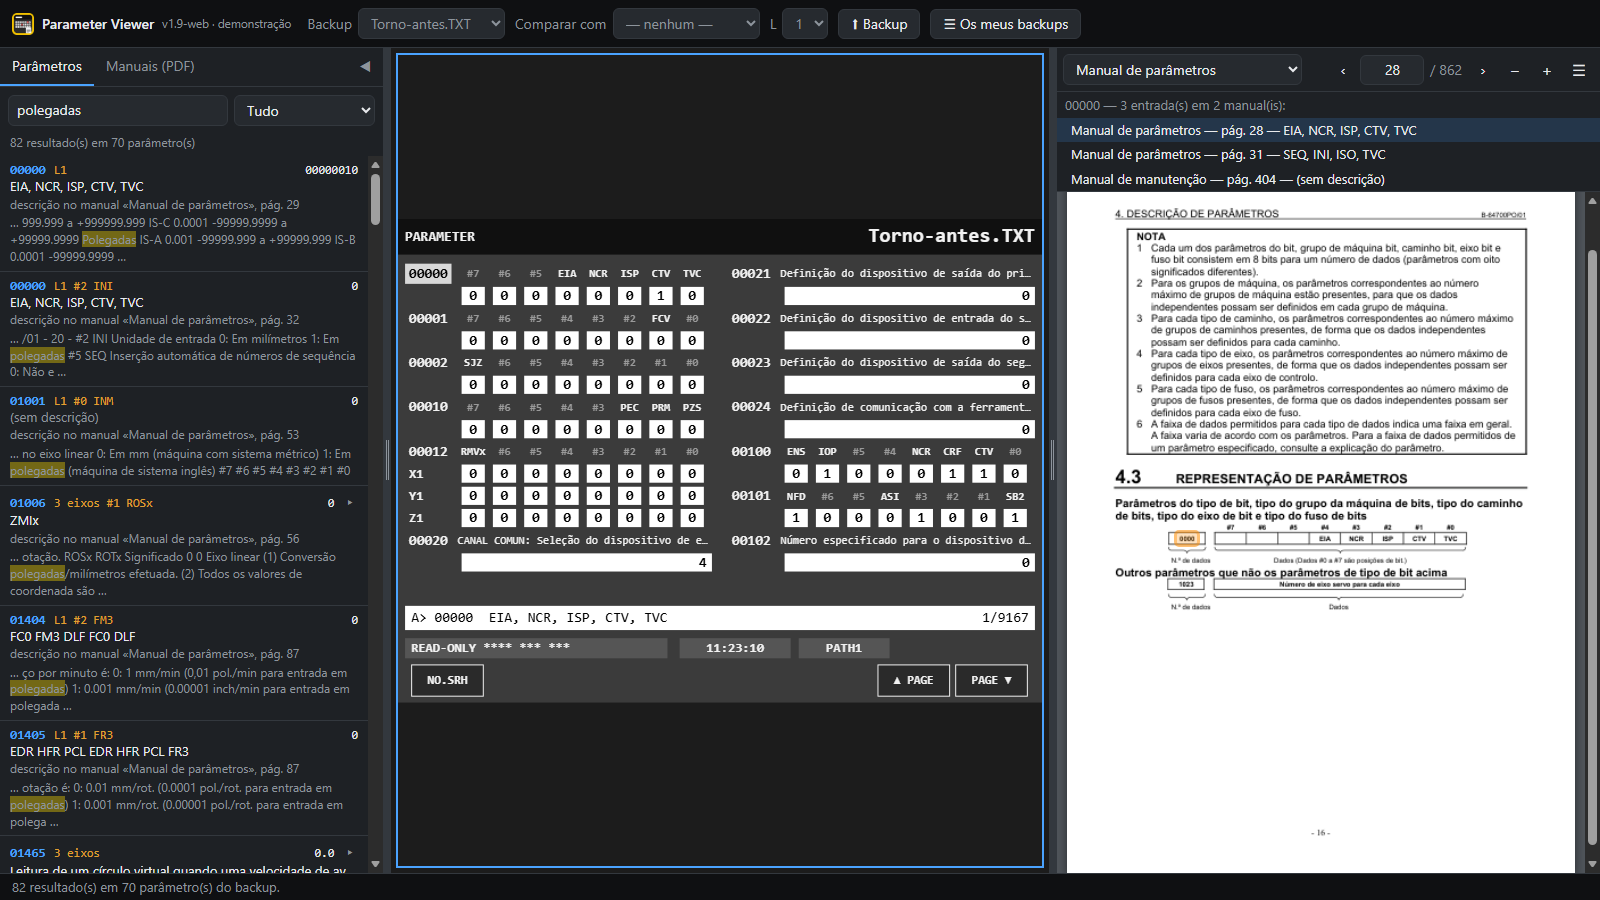Image resolution: width=1600 pixels, height=900 pixels.
Task: Click the results list scrollbar thumb
Action: tap(375, 199)
